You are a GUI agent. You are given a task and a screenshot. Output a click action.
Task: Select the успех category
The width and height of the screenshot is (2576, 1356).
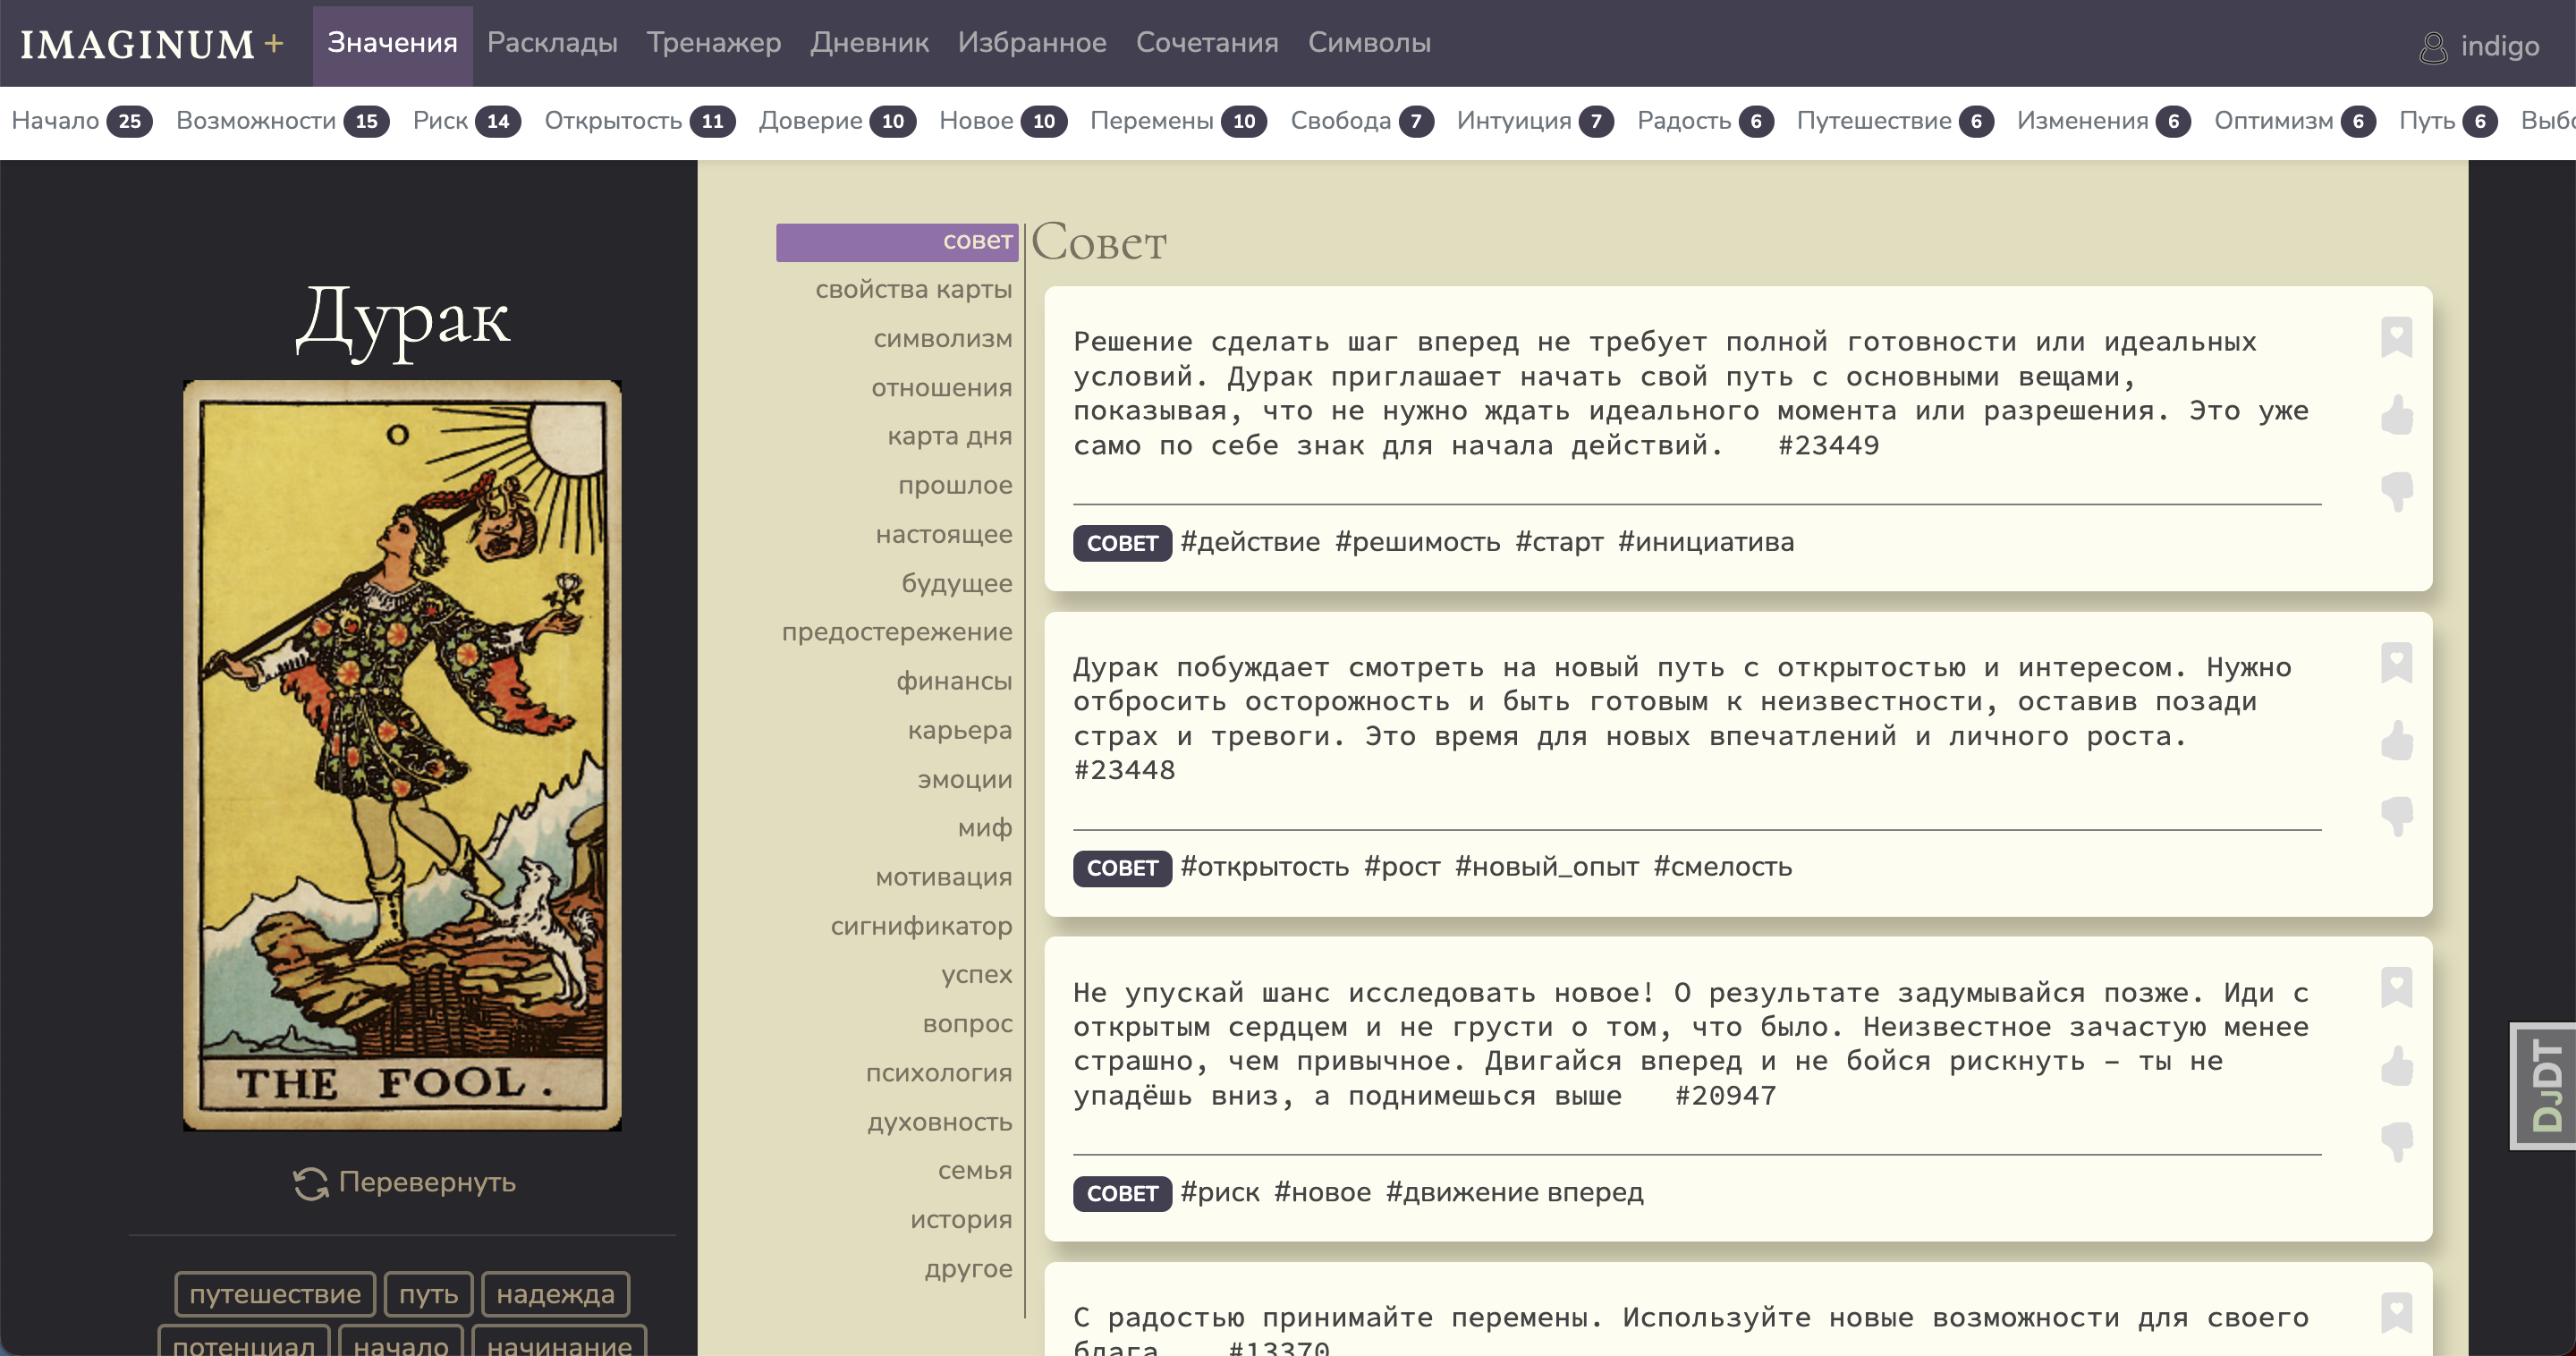(976, 975)
